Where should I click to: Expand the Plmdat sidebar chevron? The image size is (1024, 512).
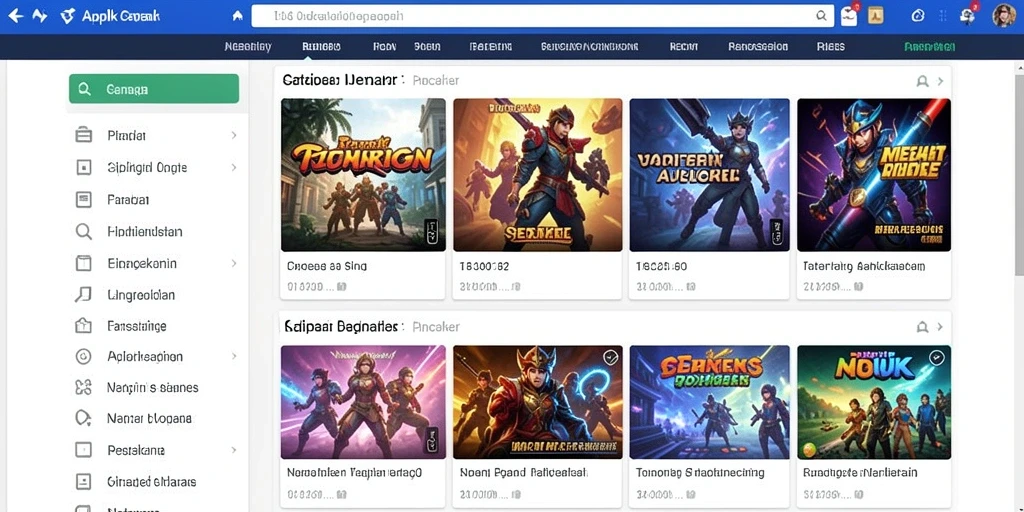click(234, 135)
